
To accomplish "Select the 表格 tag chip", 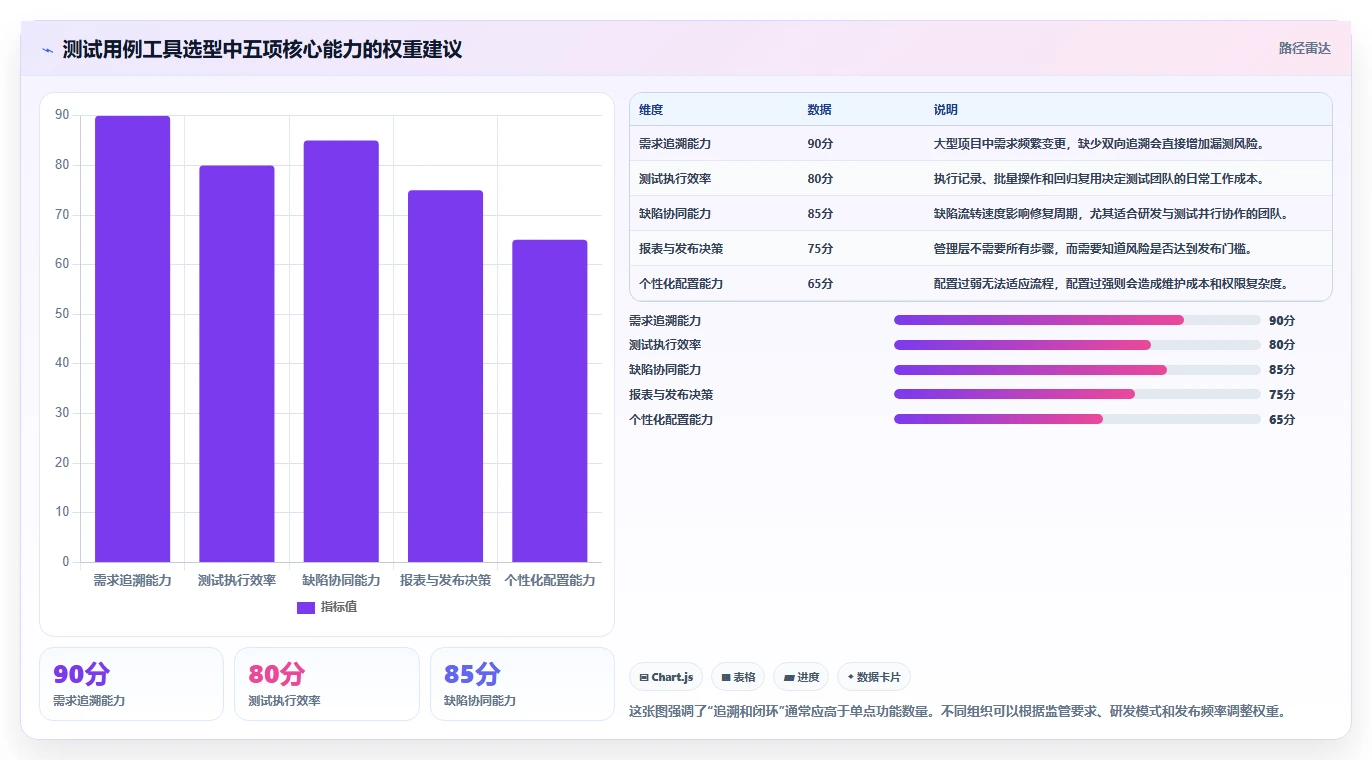I will coord(738,677).
